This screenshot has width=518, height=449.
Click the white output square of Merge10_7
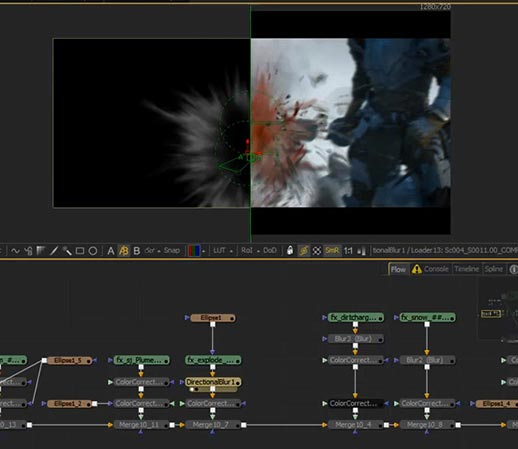tap(244, 425)
